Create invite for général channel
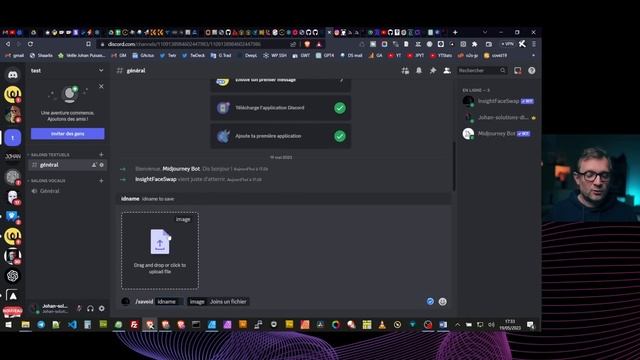The height and width of the screenshot is (360, 640). point(94,165)
